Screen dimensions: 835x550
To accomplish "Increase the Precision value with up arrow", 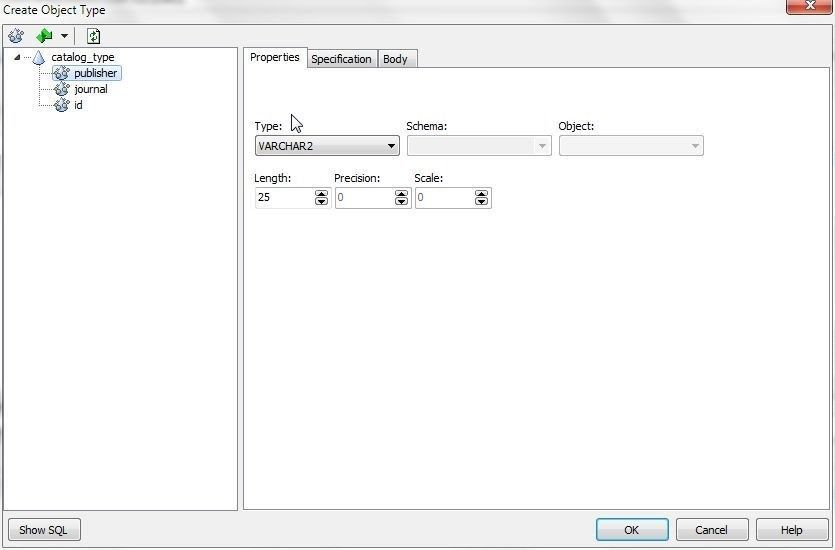I will pyautogui.click(x=402, y=193).
